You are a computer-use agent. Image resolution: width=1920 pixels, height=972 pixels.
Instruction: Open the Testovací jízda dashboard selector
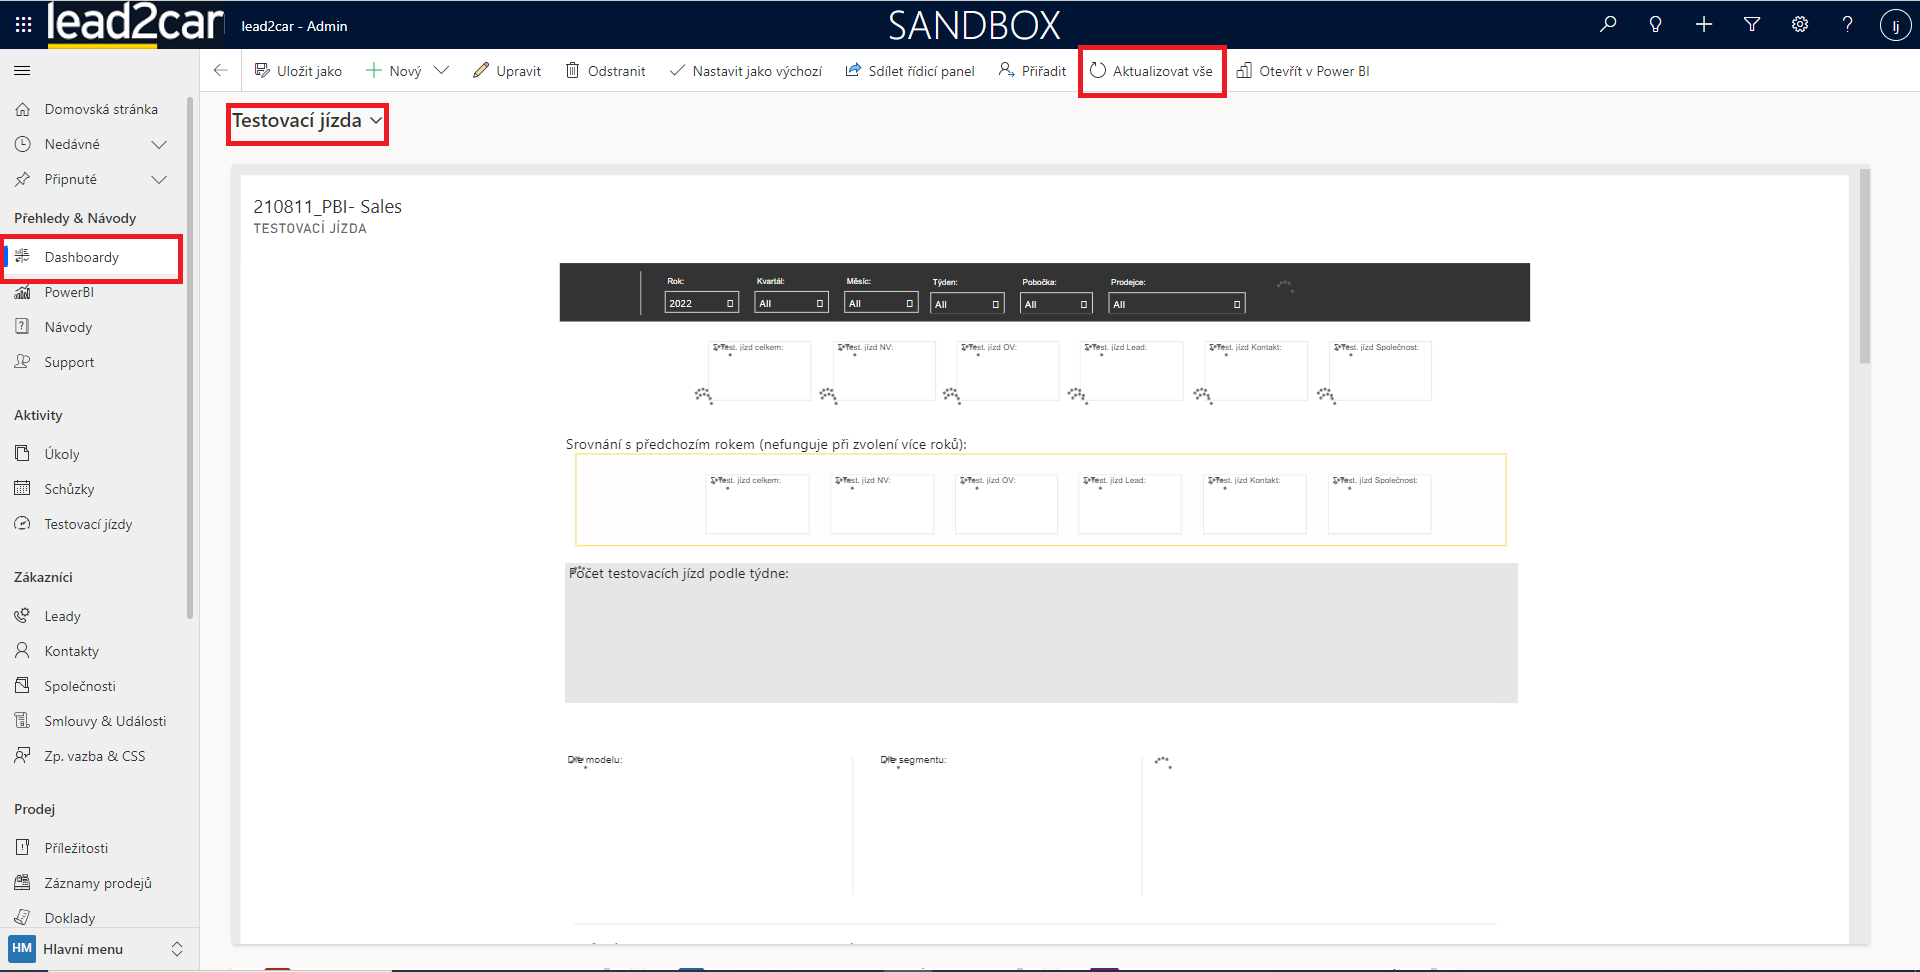[x=307, y=122]
